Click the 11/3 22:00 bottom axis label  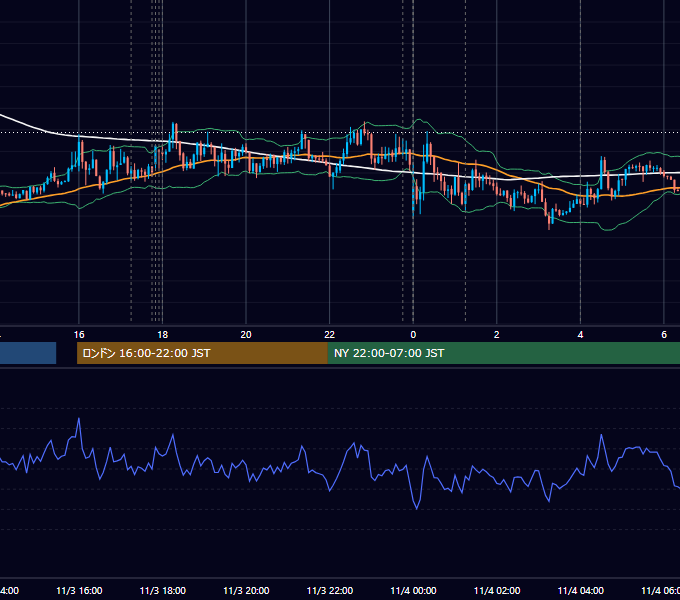tap(330, 590)
